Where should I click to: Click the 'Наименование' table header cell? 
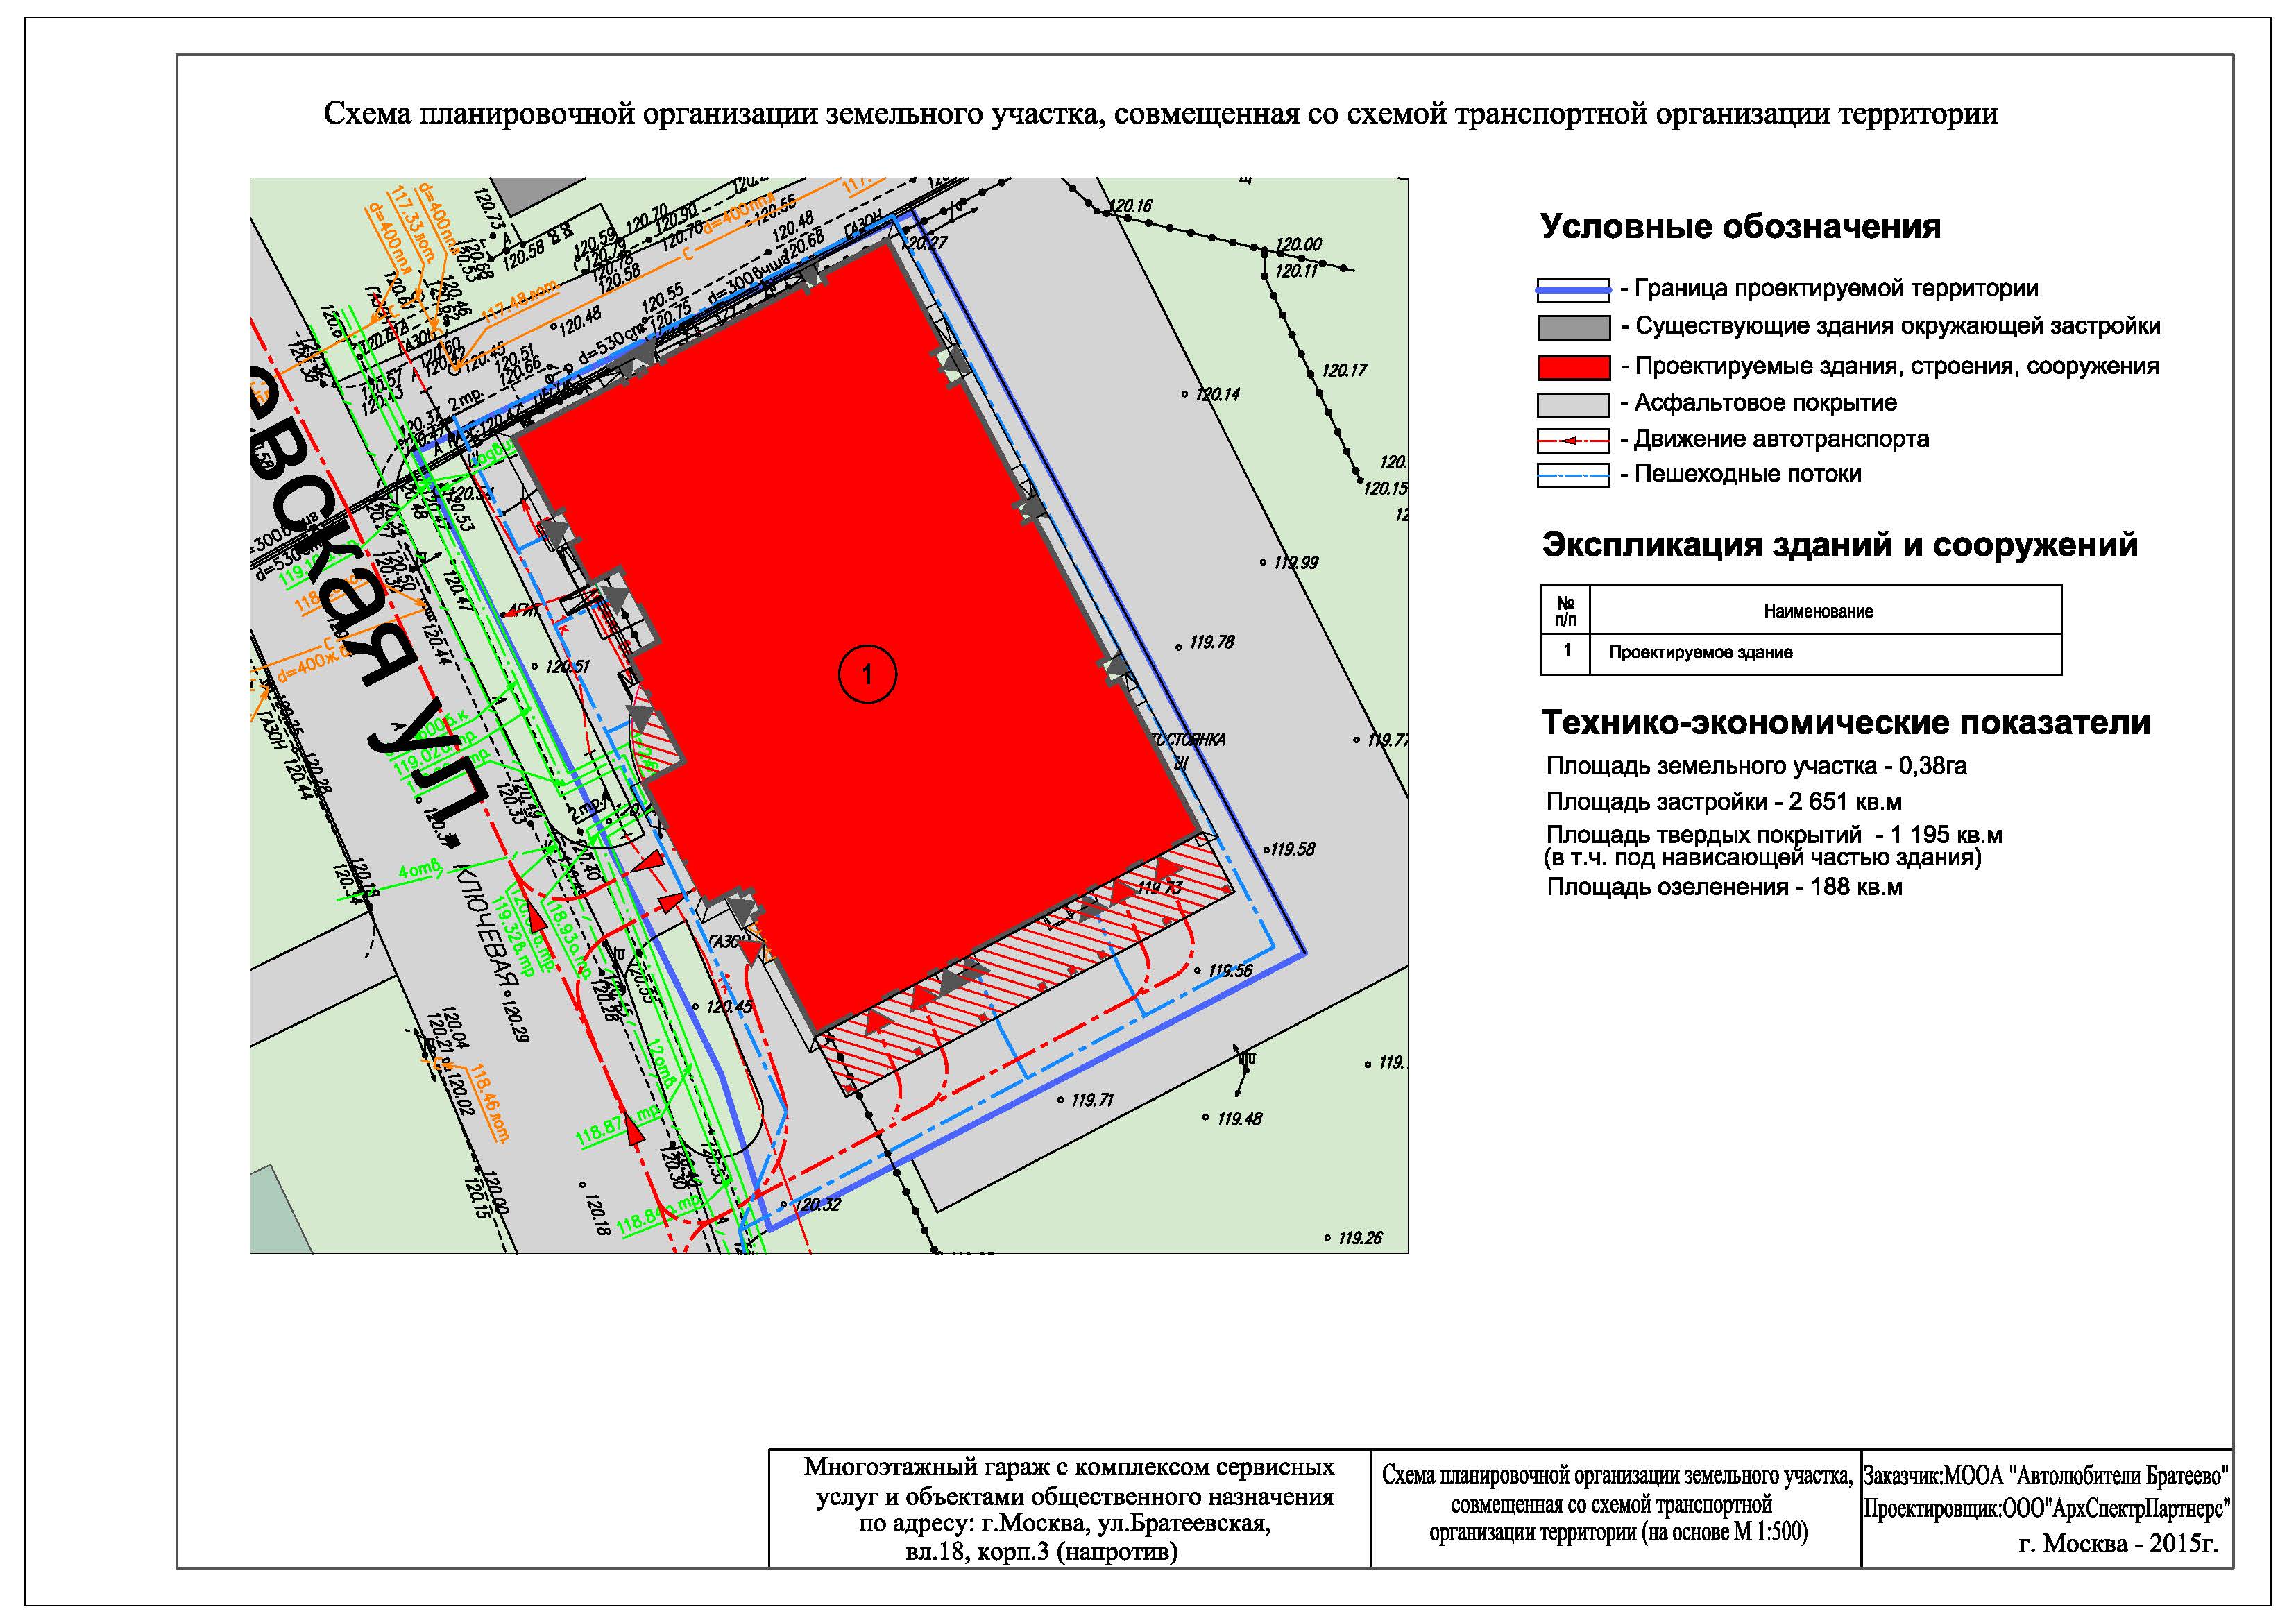coord(1818,611)
